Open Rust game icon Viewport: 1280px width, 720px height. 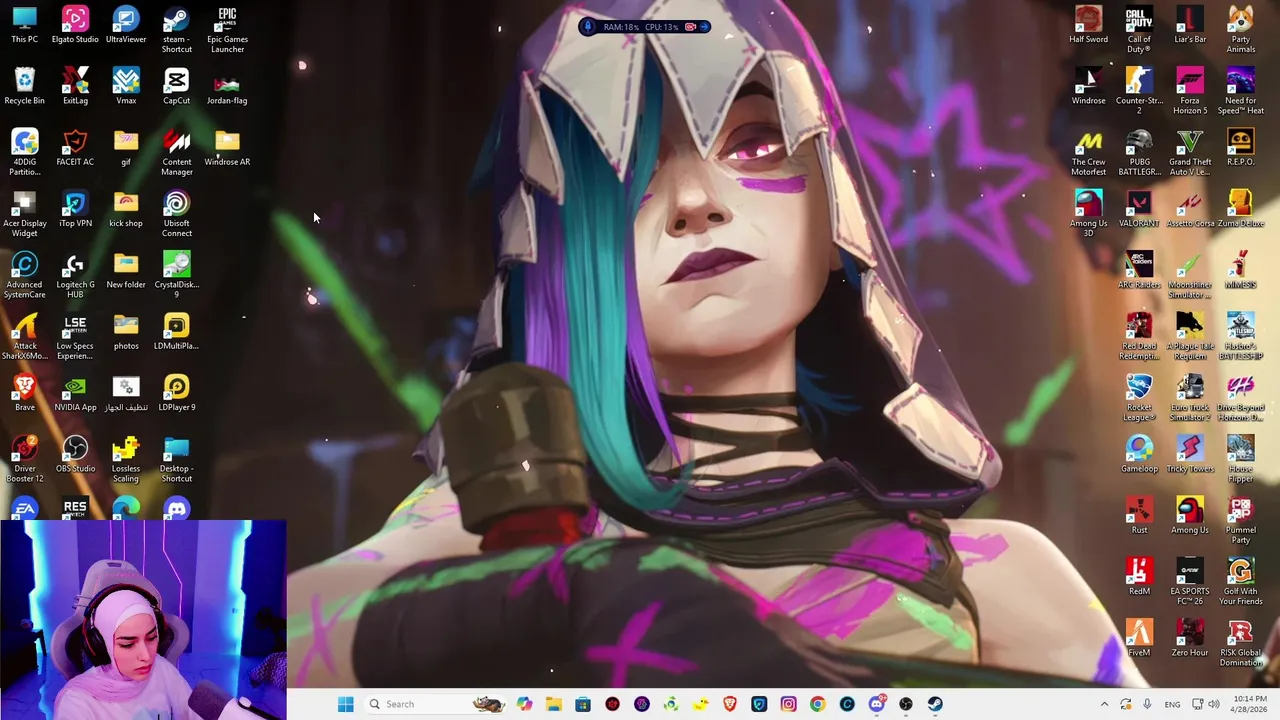click(1139, 515)
